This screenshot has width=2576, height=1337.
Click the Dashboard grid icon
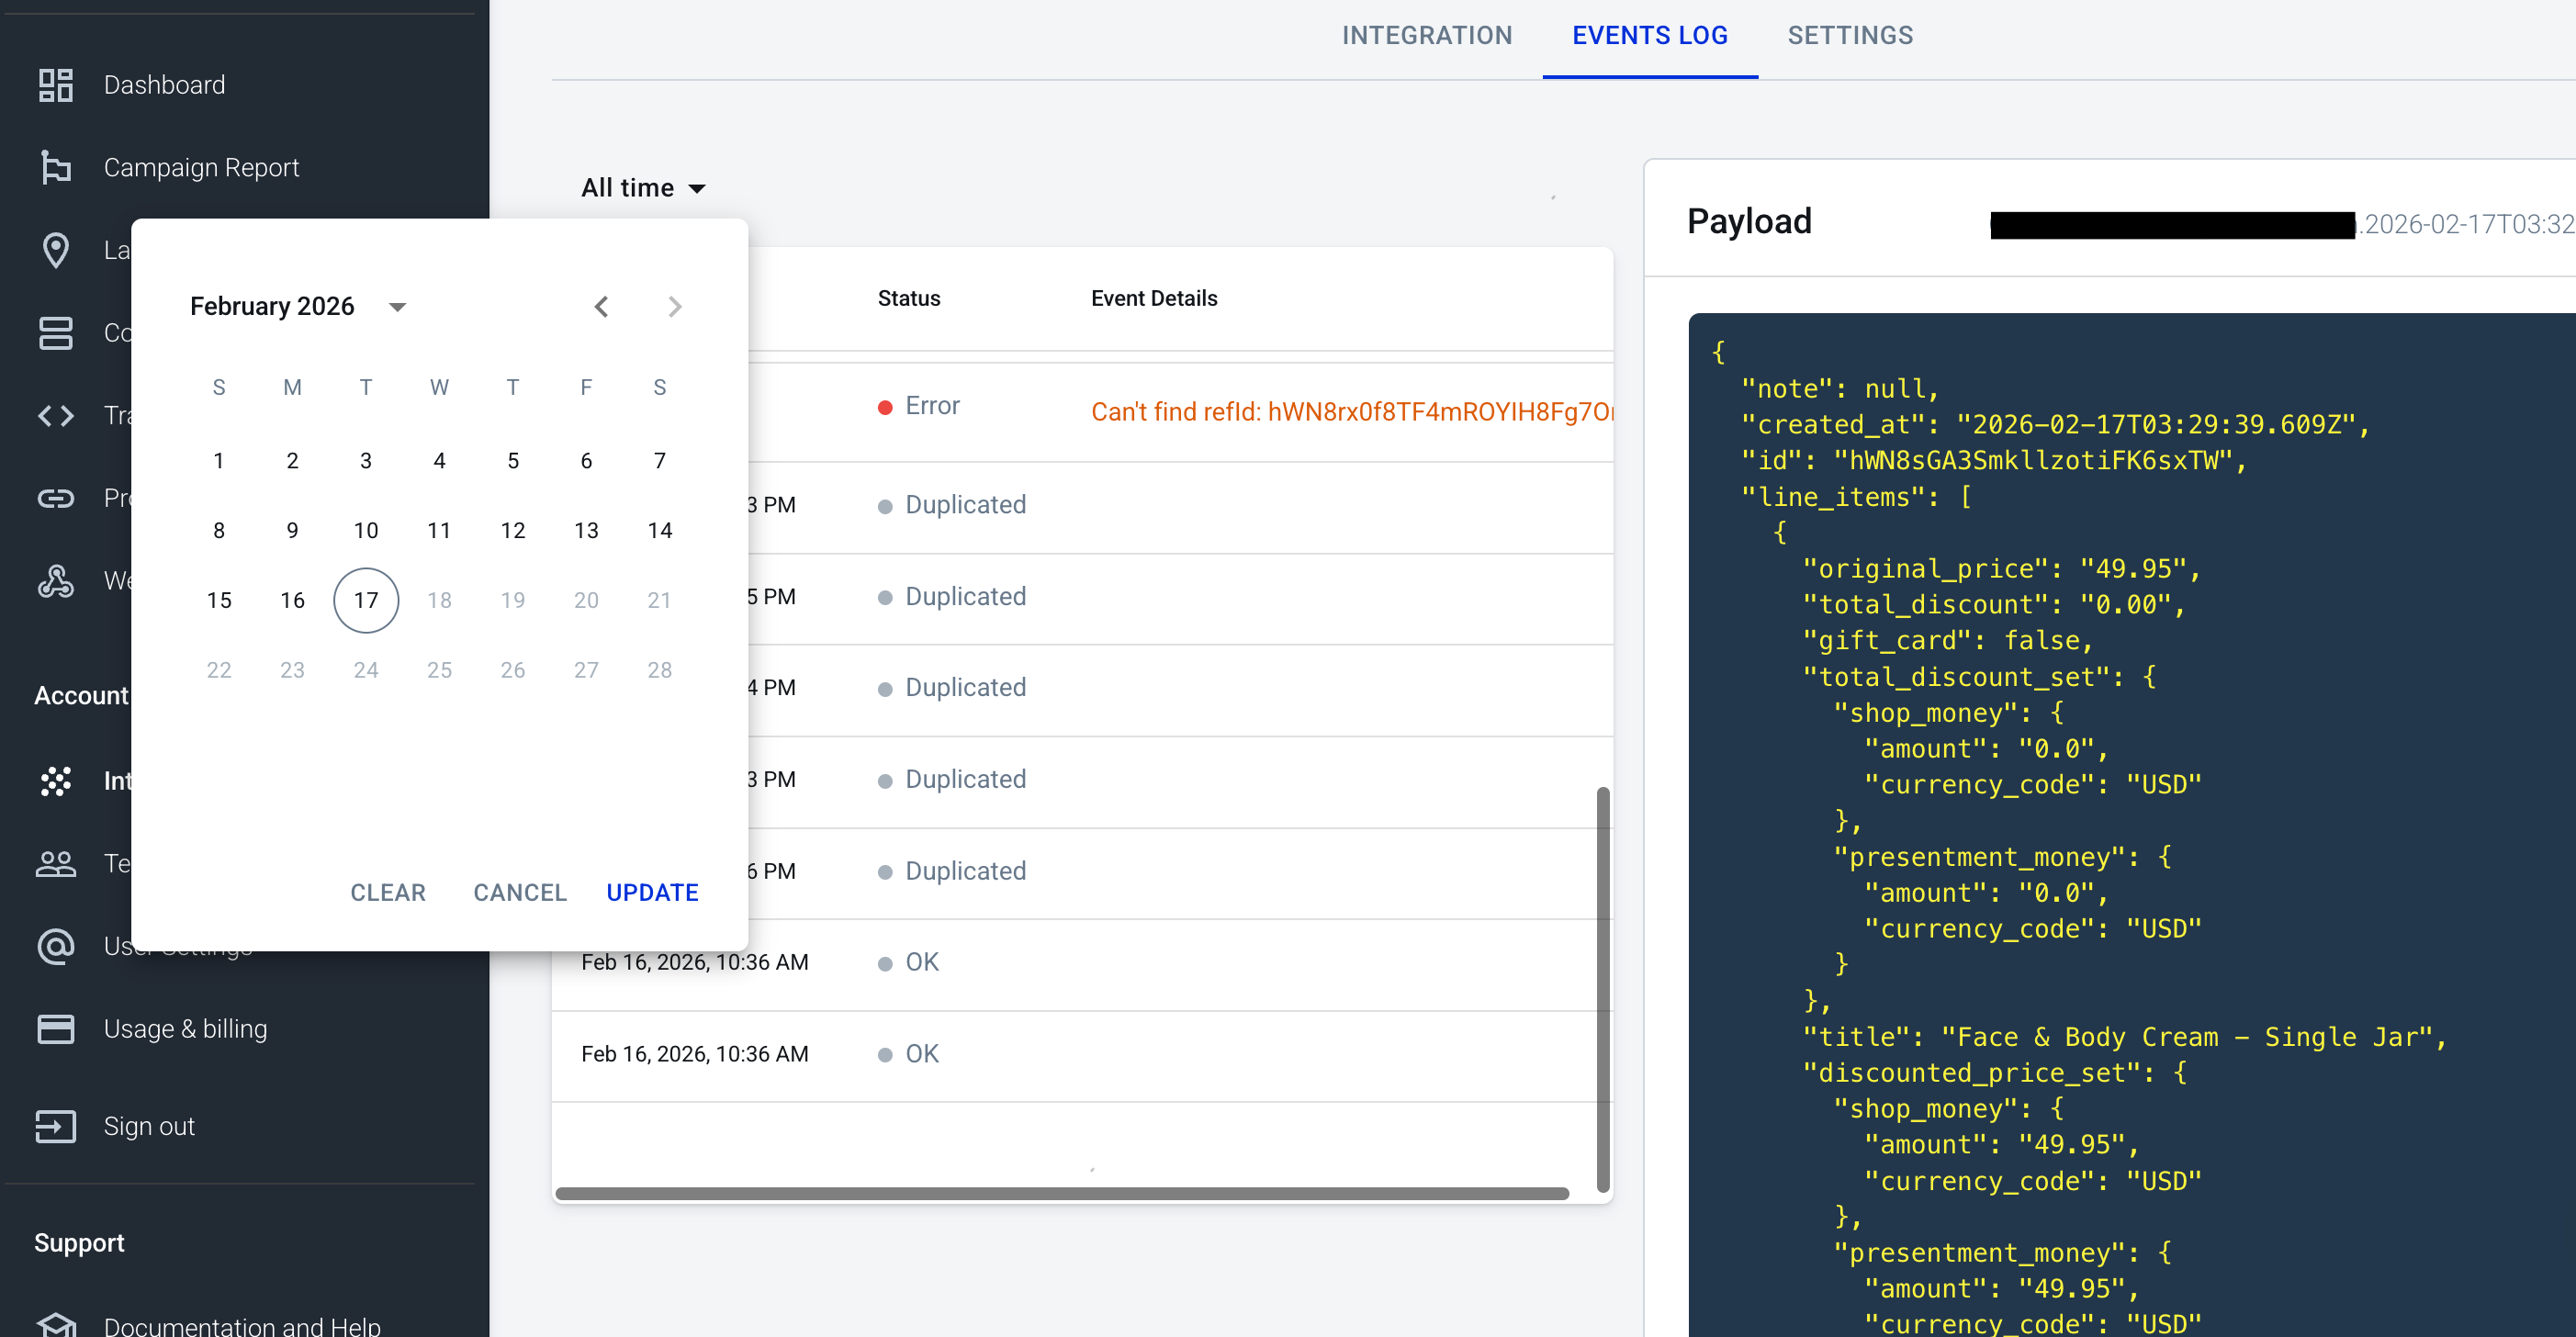click(56, 85)
